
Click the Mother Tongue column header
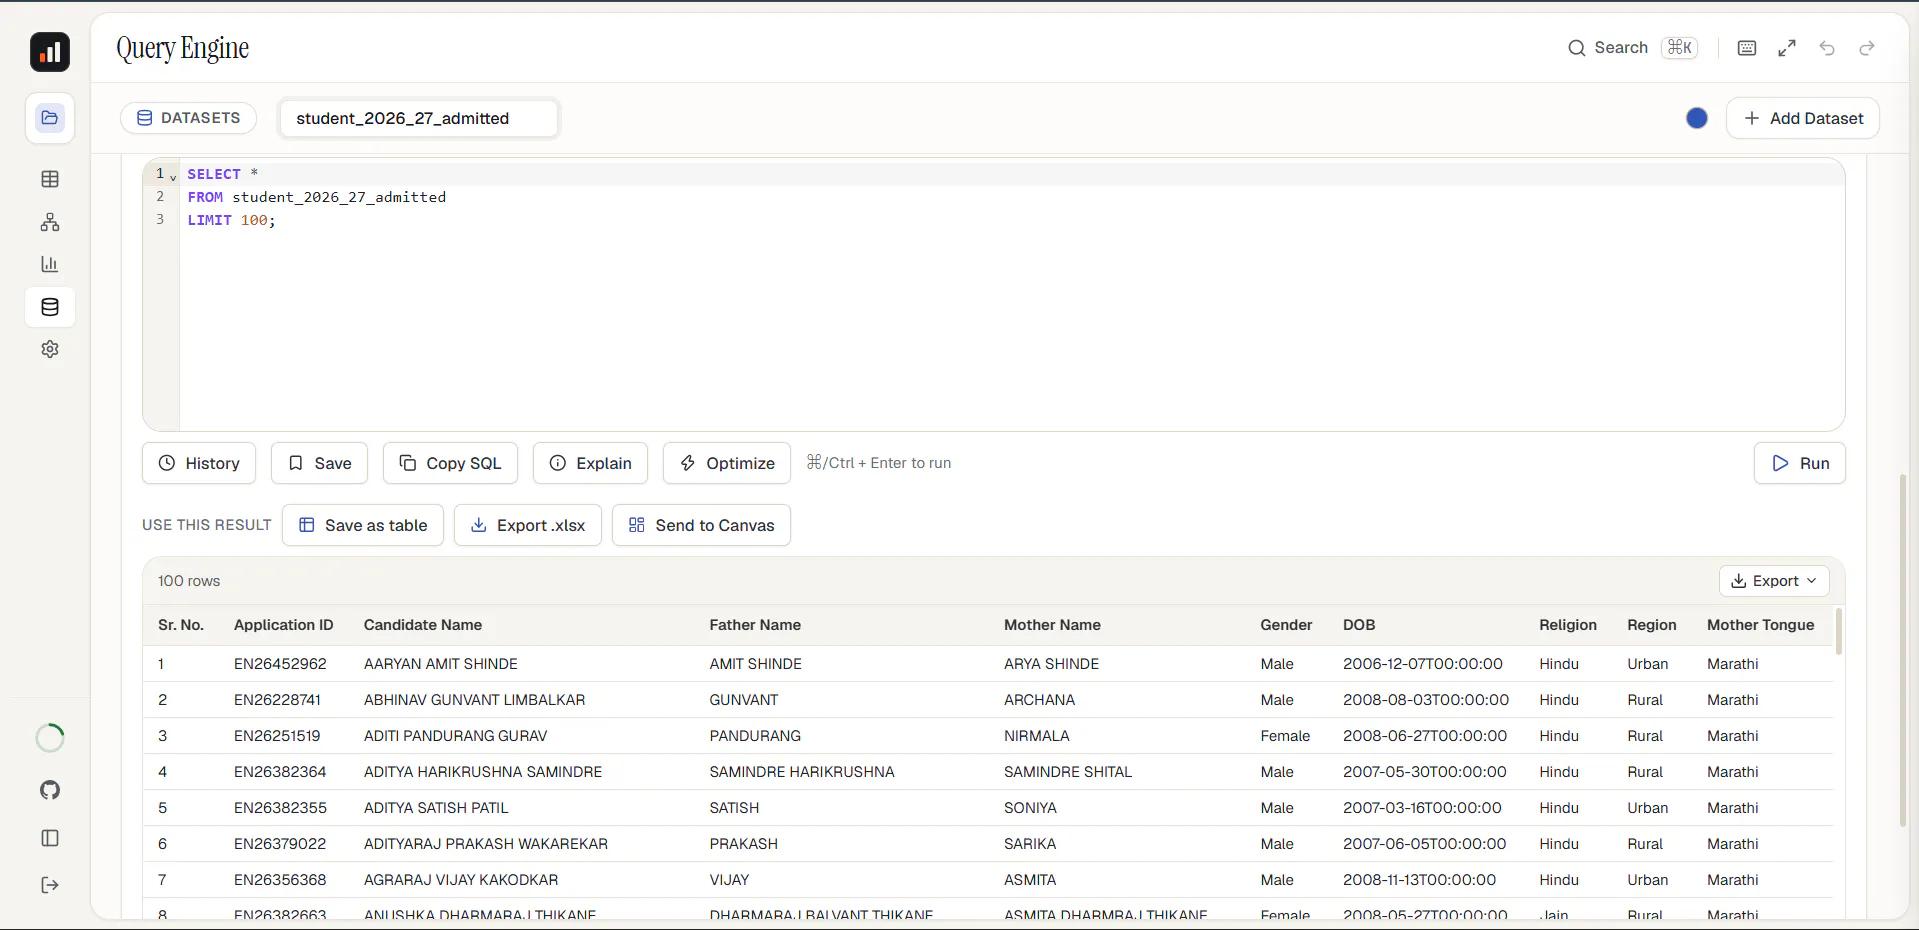pos(1760,625)
